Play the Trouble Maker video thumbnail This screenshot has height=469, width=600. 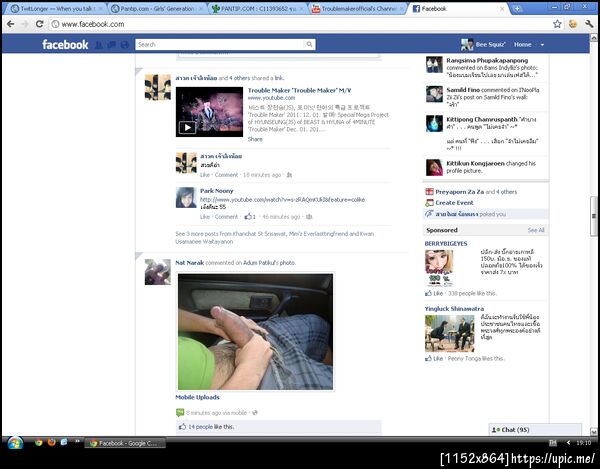(209, 112)
